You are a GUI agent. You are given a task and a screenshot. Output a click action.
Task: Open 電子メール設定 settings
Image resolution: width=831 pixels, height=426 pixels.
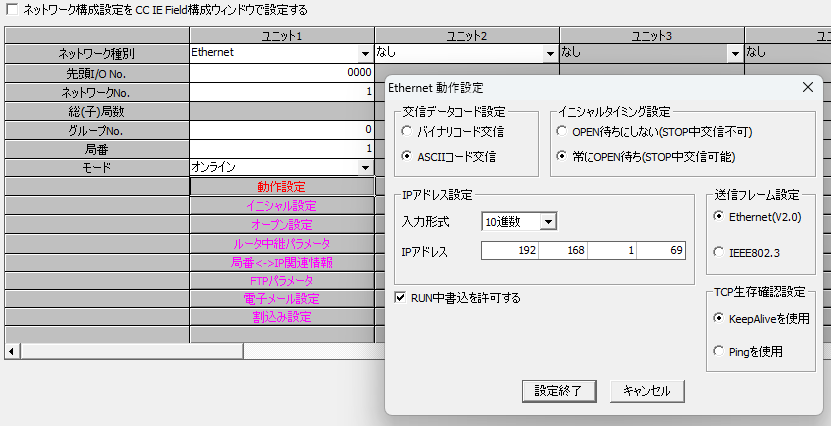[x=281, y=299]
